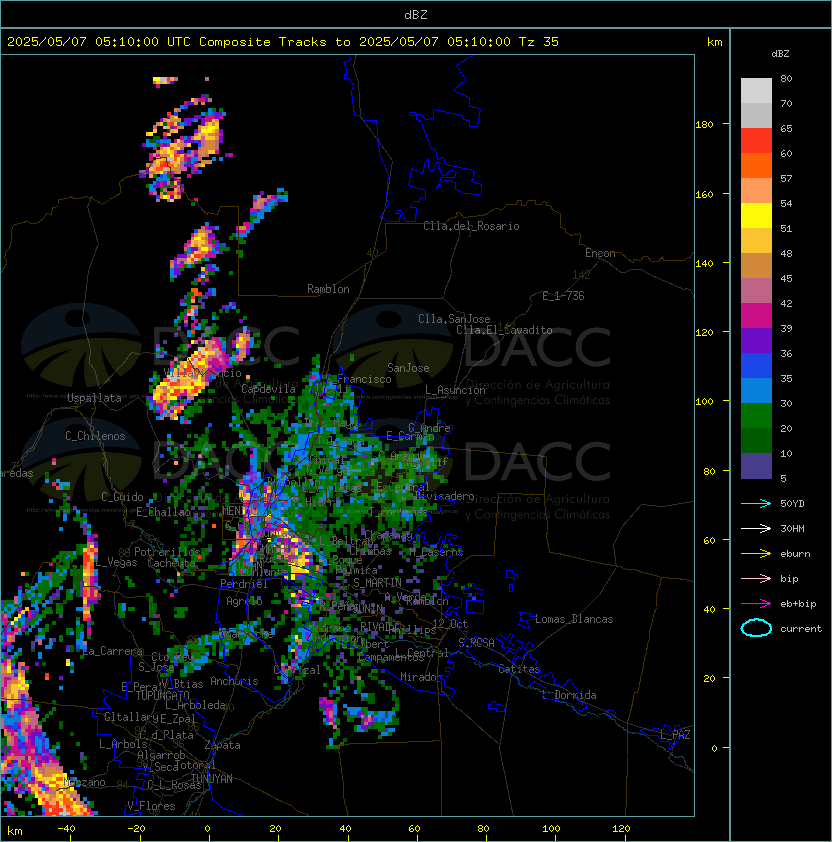Click the C_Guido place label

122,497
